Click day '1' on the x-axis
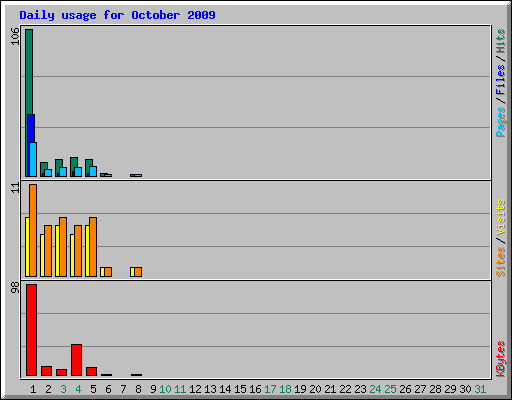512x400 pixels. pos(33,389)
